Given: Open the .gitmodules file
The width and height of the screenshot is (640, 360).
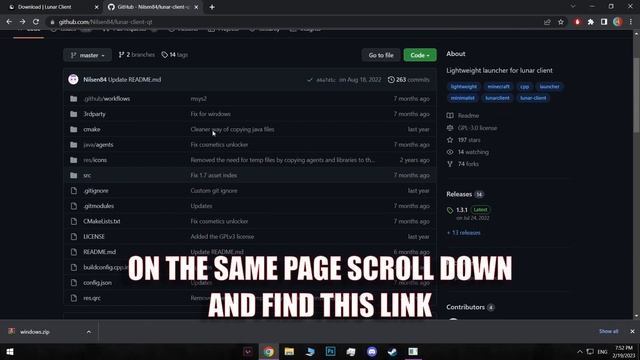Looking at the screenshot, I should 99,206.
